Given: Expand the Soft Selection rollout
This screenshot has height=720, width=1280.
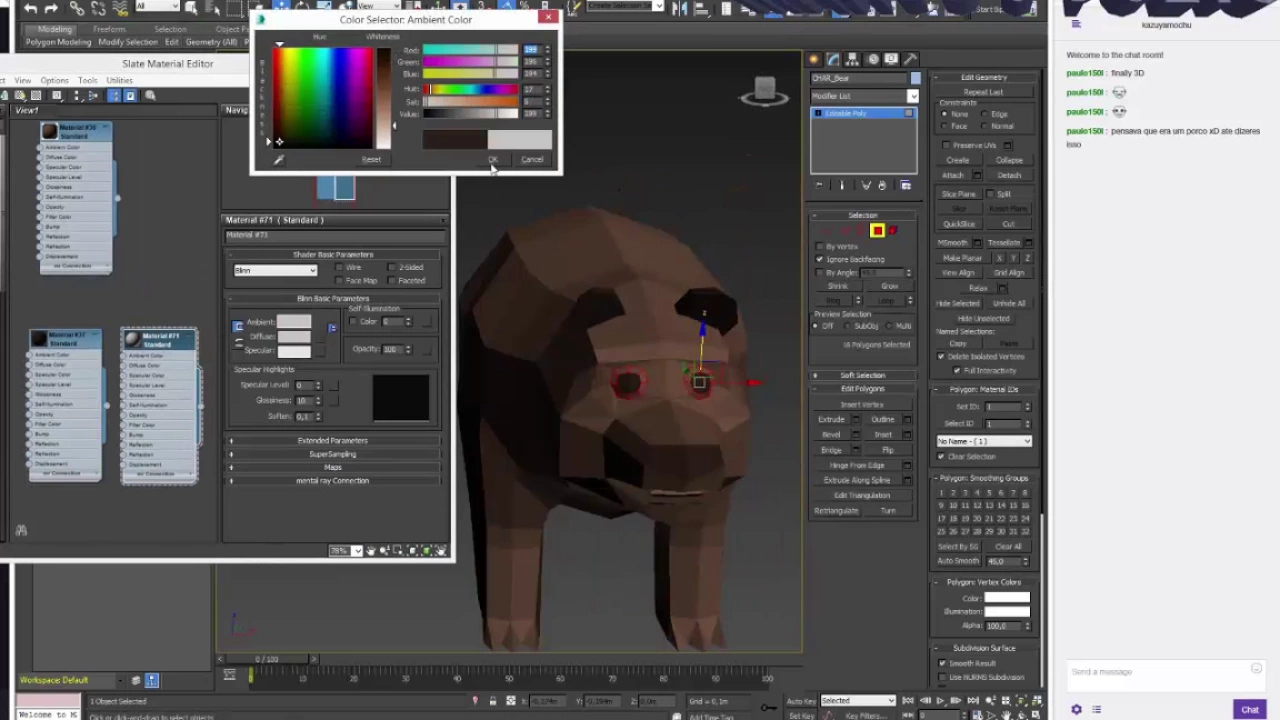Looking at the screenshot, I should coord(862,375).
